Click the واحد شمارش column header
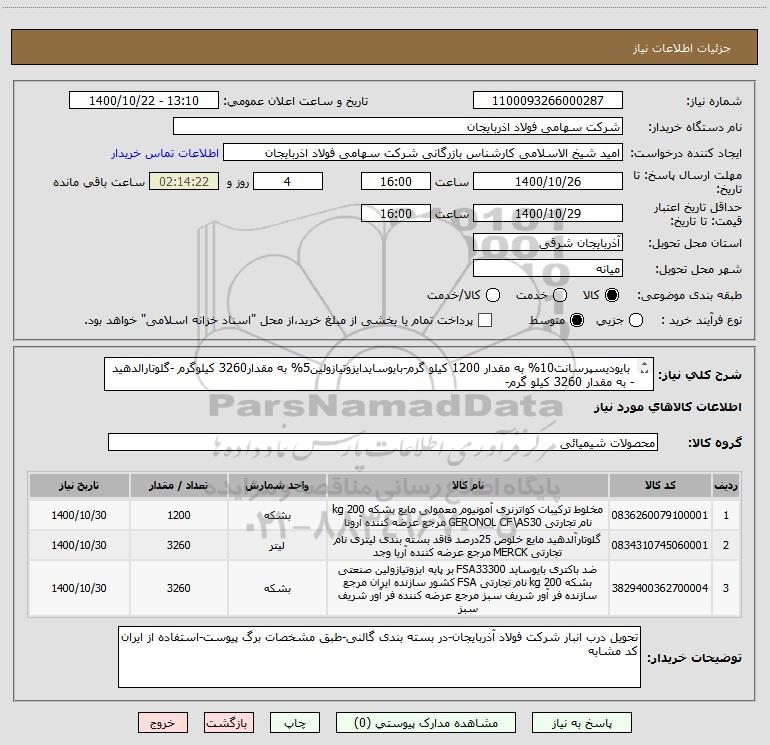This screenshot has width=770, height=745. click(x=277, y=485)
